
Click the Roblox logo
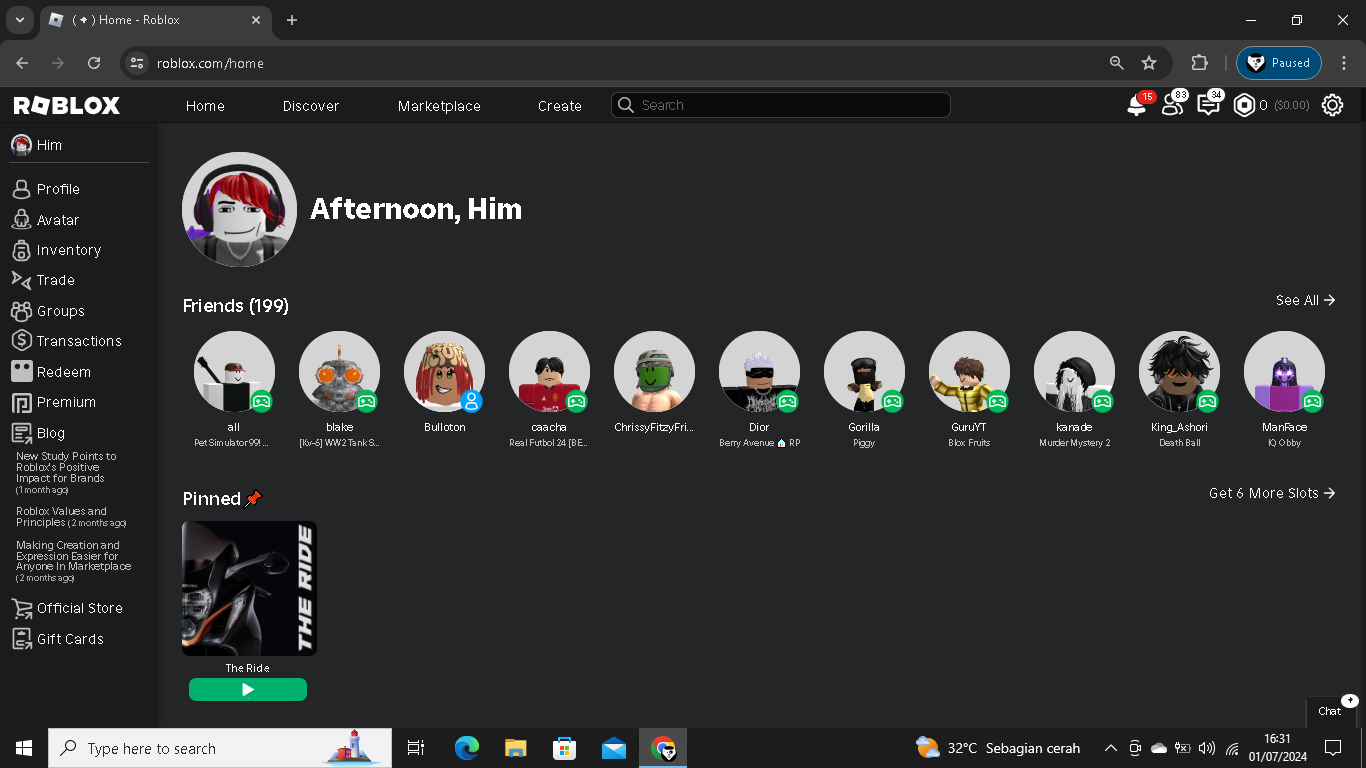[67, 105]
